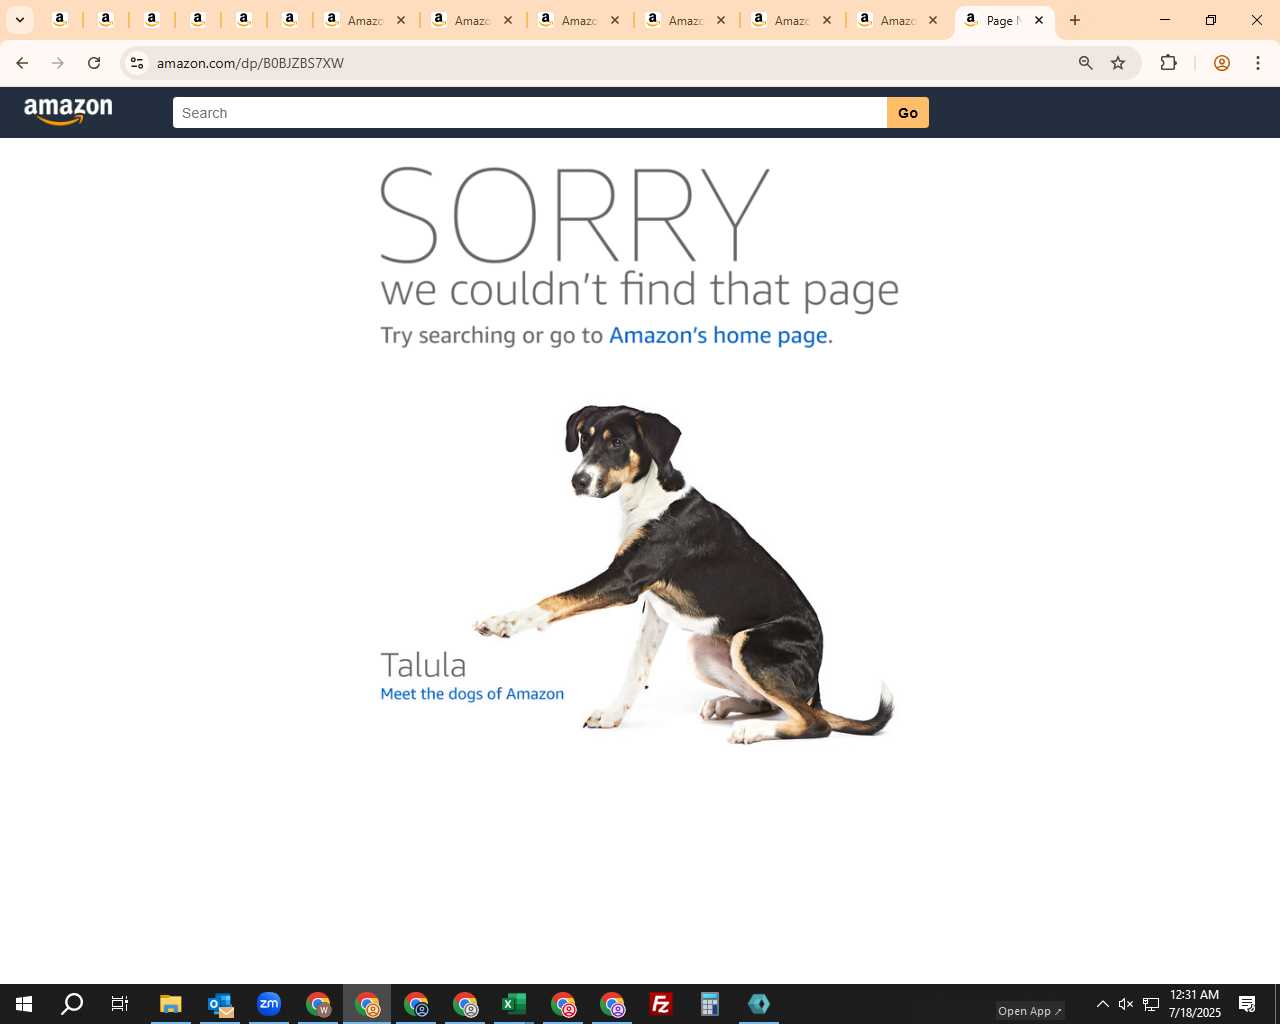1280x1024 pixels.
Task: Open Outlook from the taskbar
Action: coord(220,1004)
